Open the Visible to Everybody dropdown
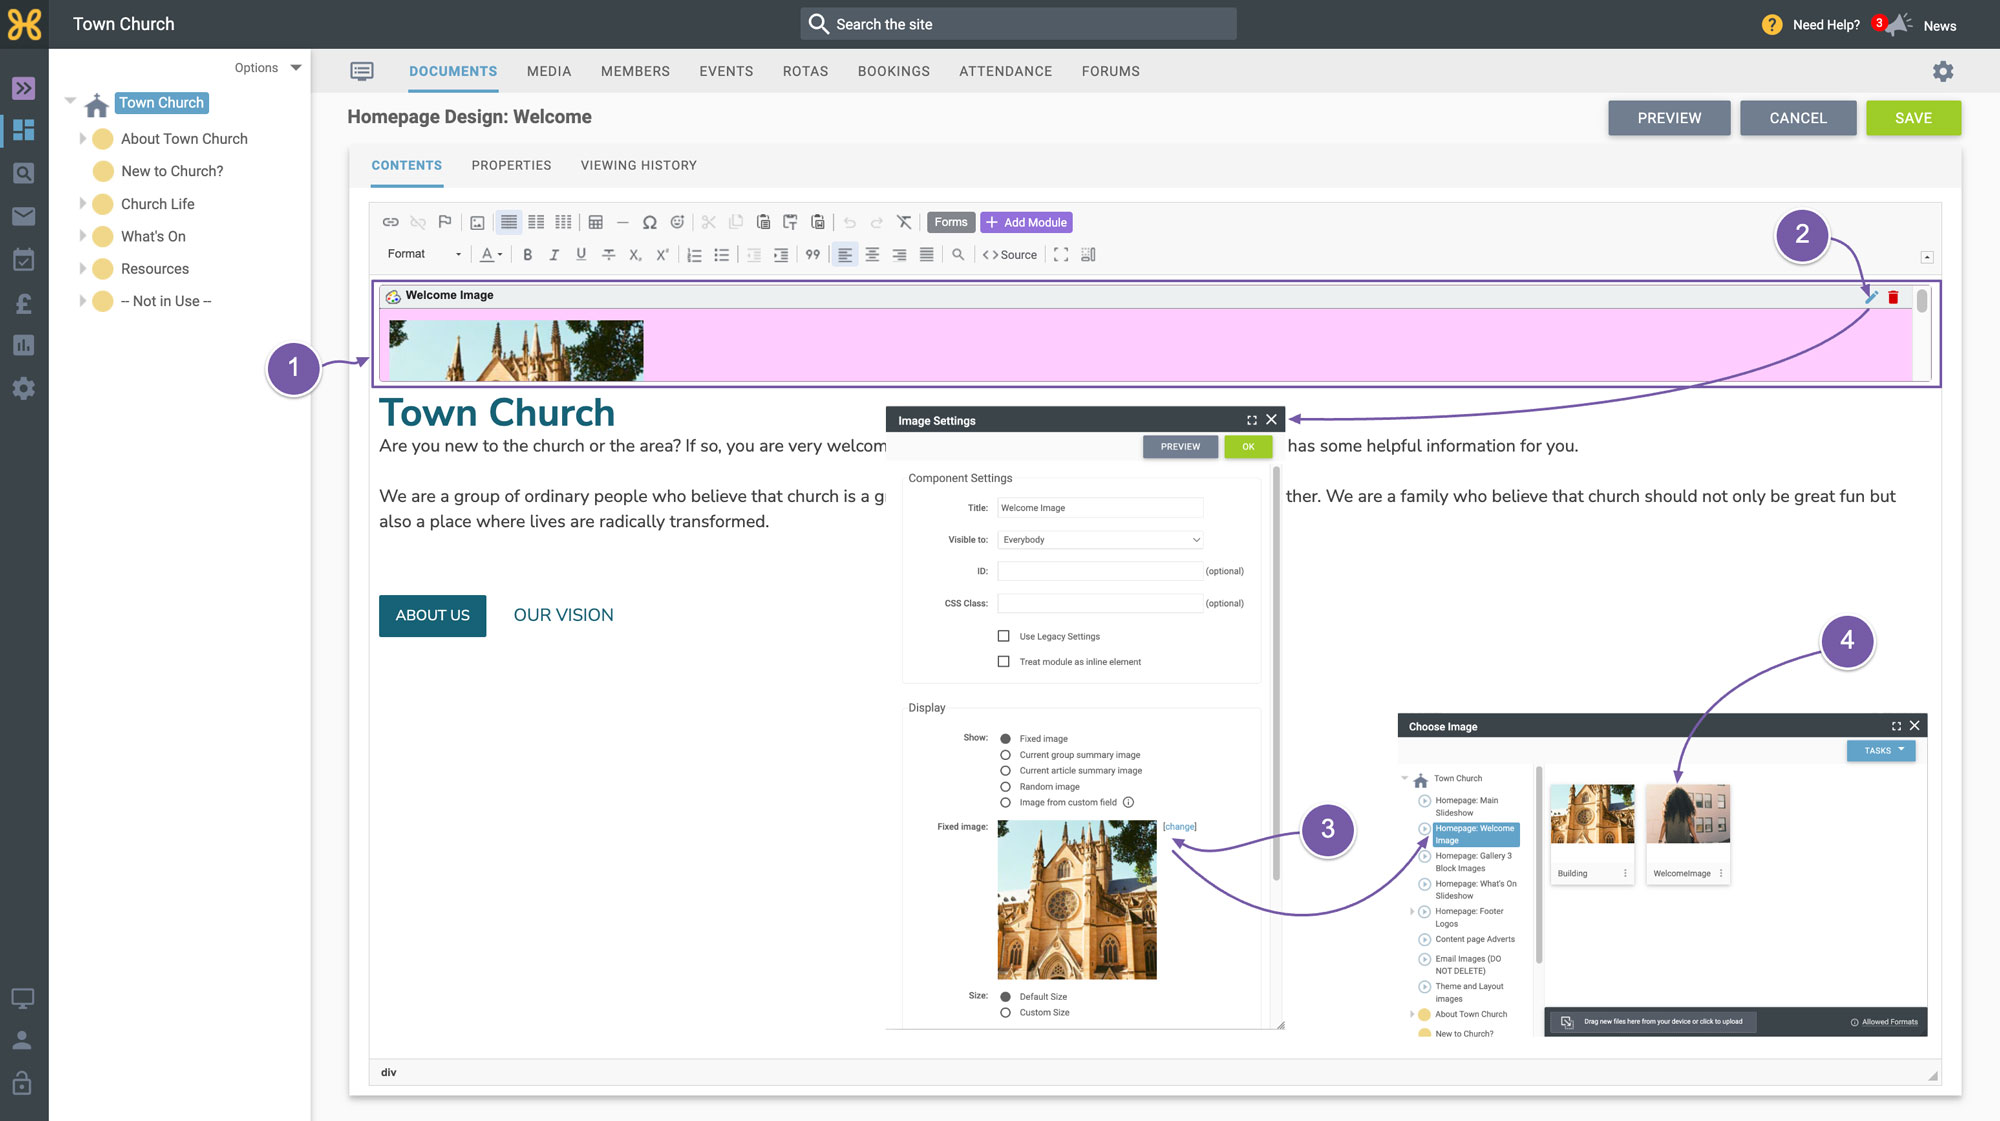 point(1100,540)
